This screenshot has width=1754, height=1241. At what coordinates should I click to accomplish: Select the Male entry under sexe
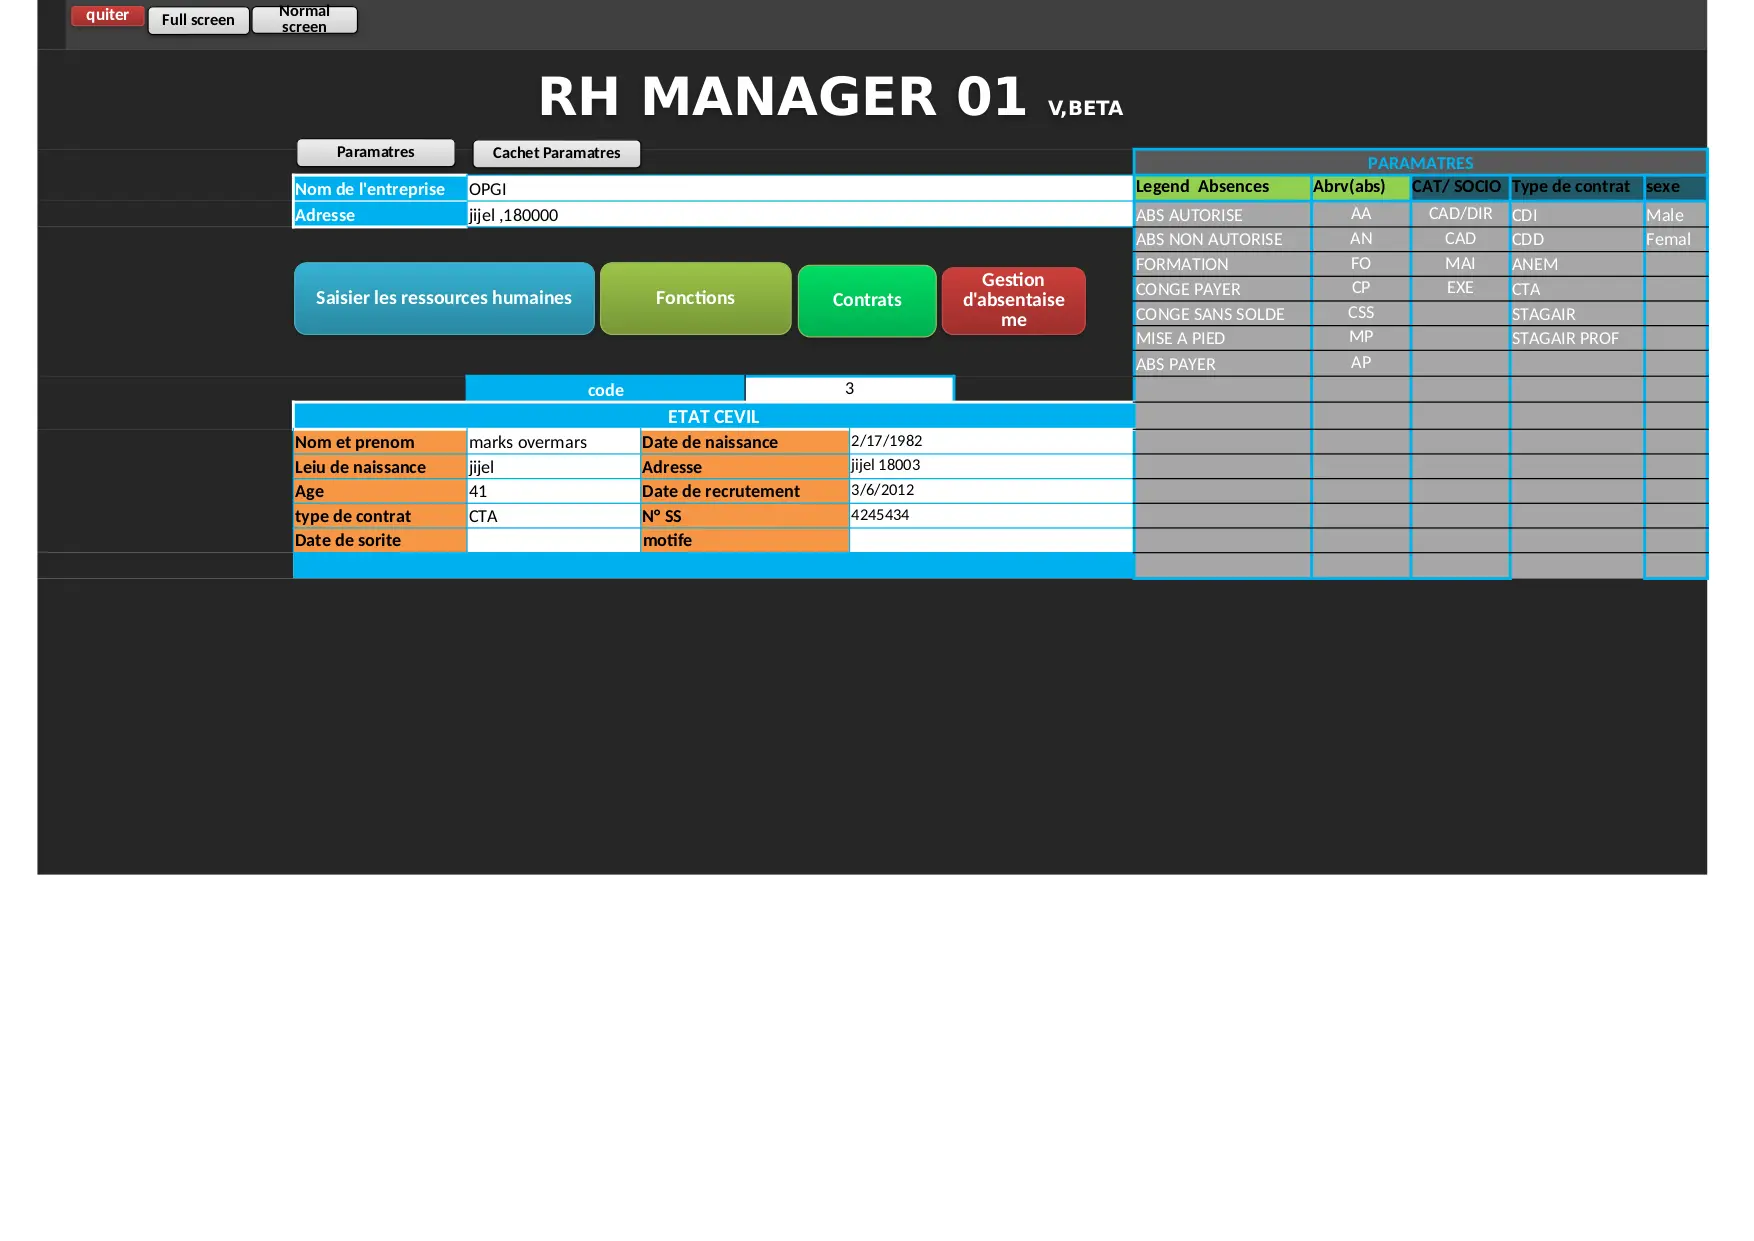(x=1674, y=215)
